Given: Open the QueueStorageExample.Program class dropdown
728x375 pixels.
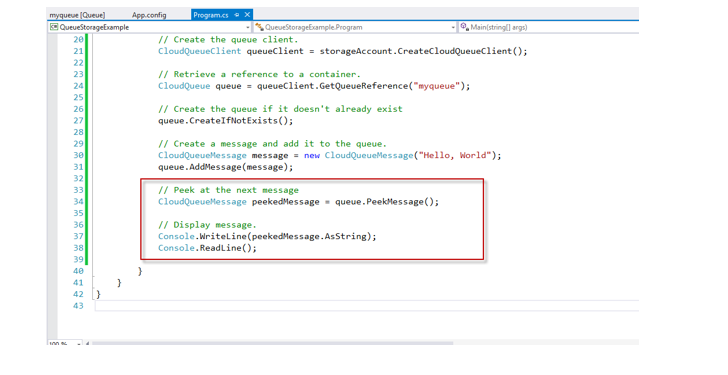Looking at the screenshot, I should point(453,27).
